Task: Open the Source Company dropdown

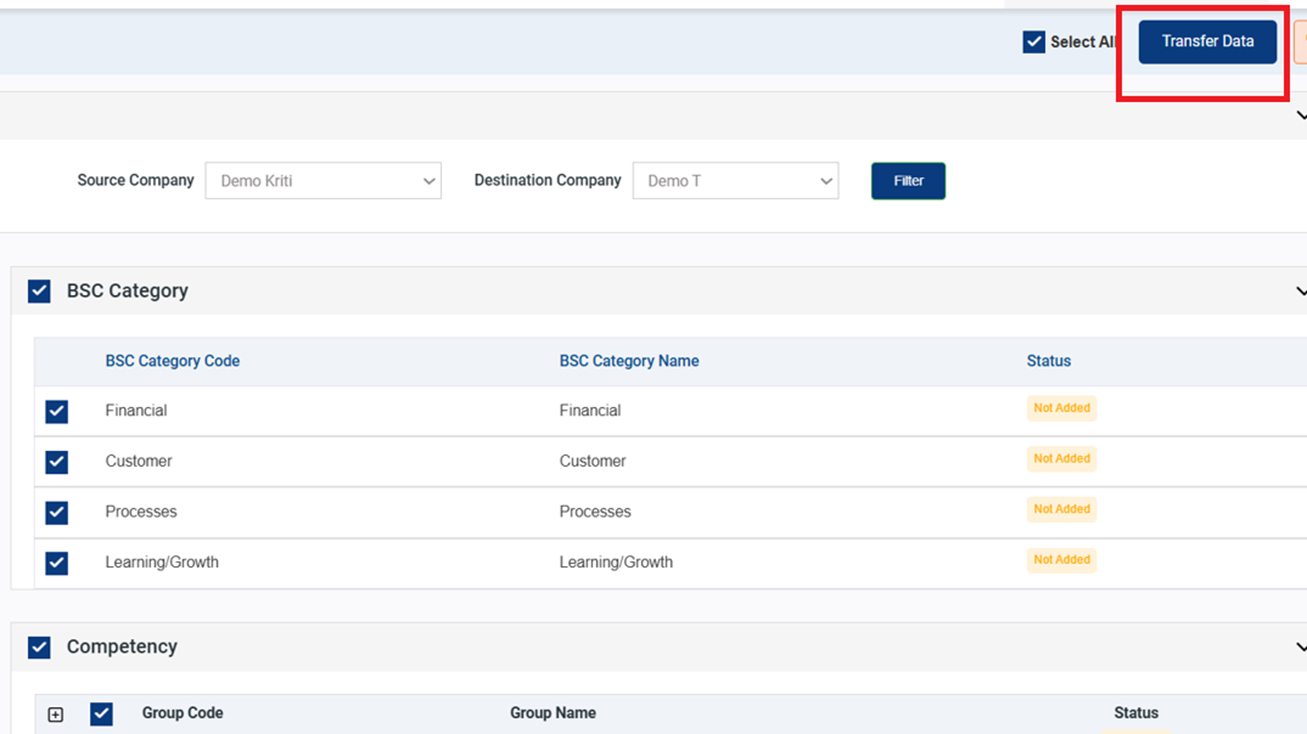Action: coord(323,181)
